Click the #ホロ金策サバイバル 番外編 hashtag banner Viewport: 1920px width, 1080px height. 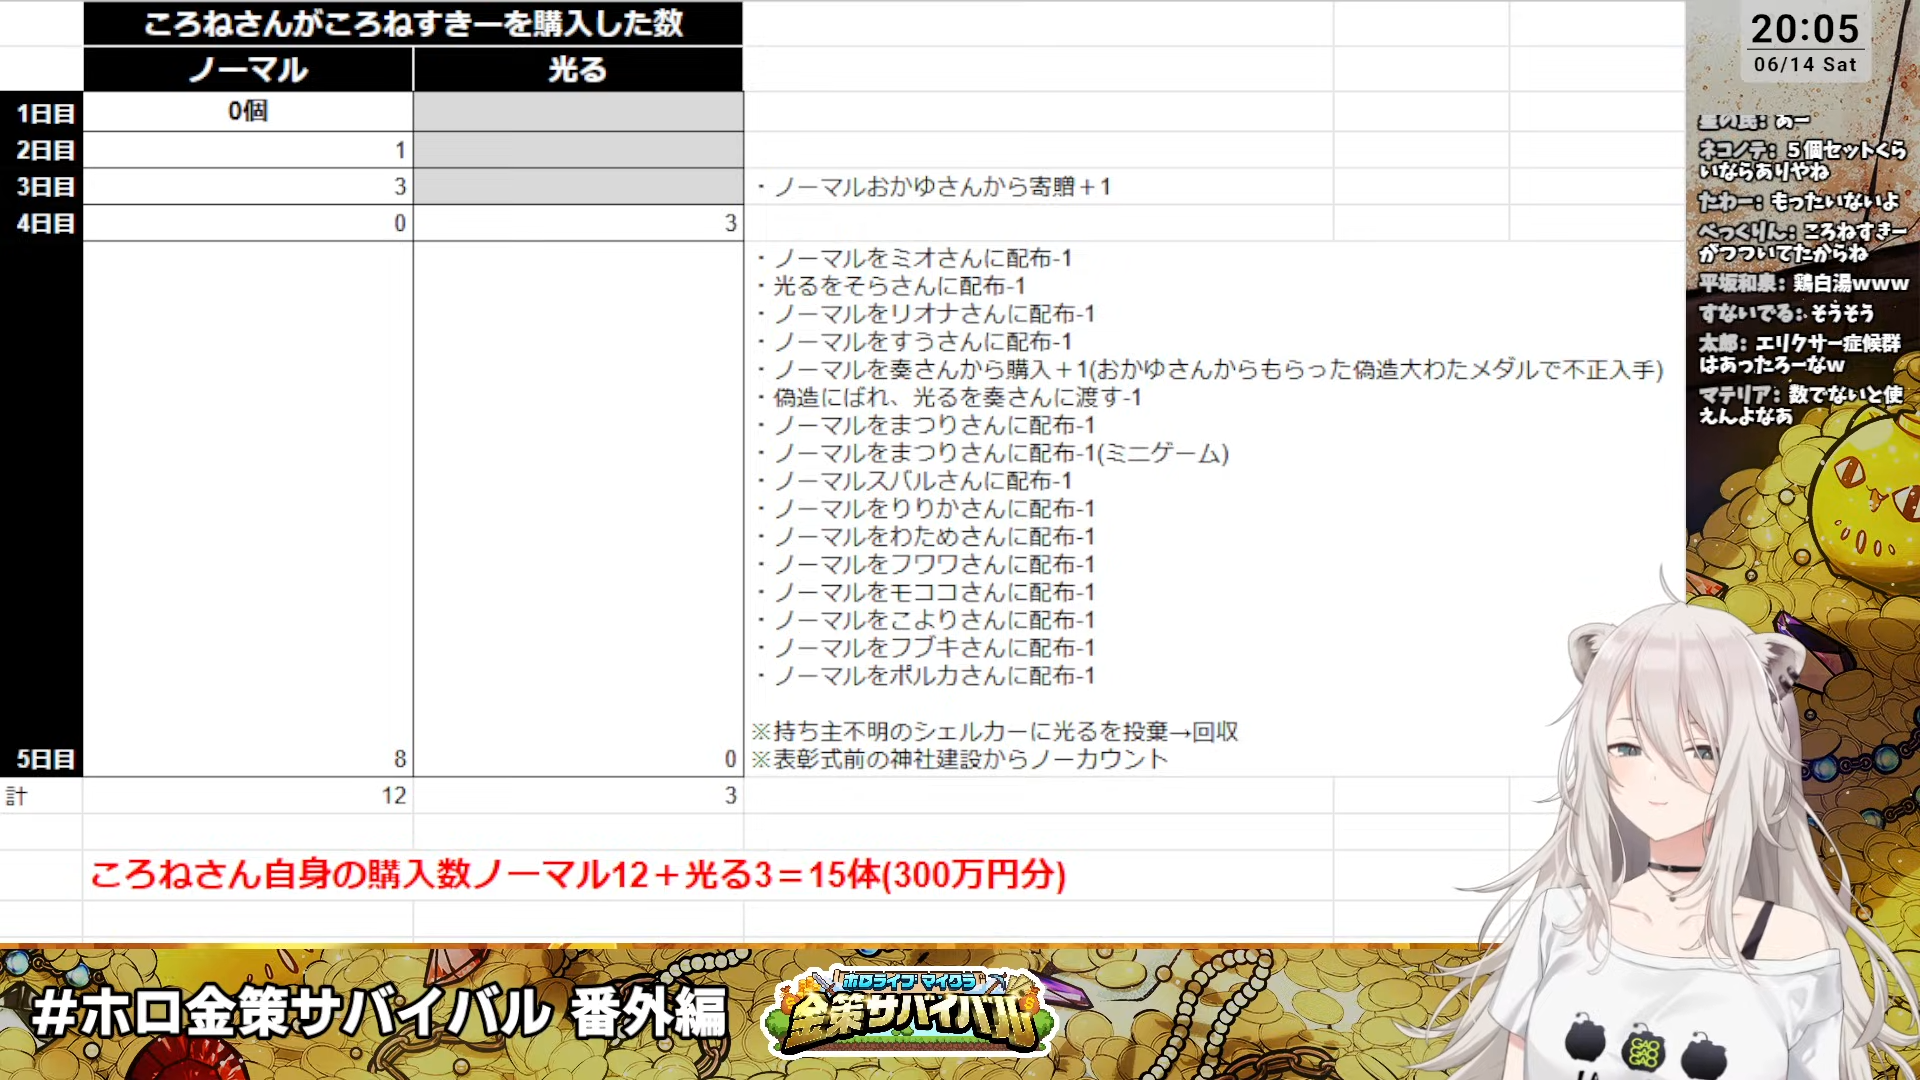click(378, 1014)
